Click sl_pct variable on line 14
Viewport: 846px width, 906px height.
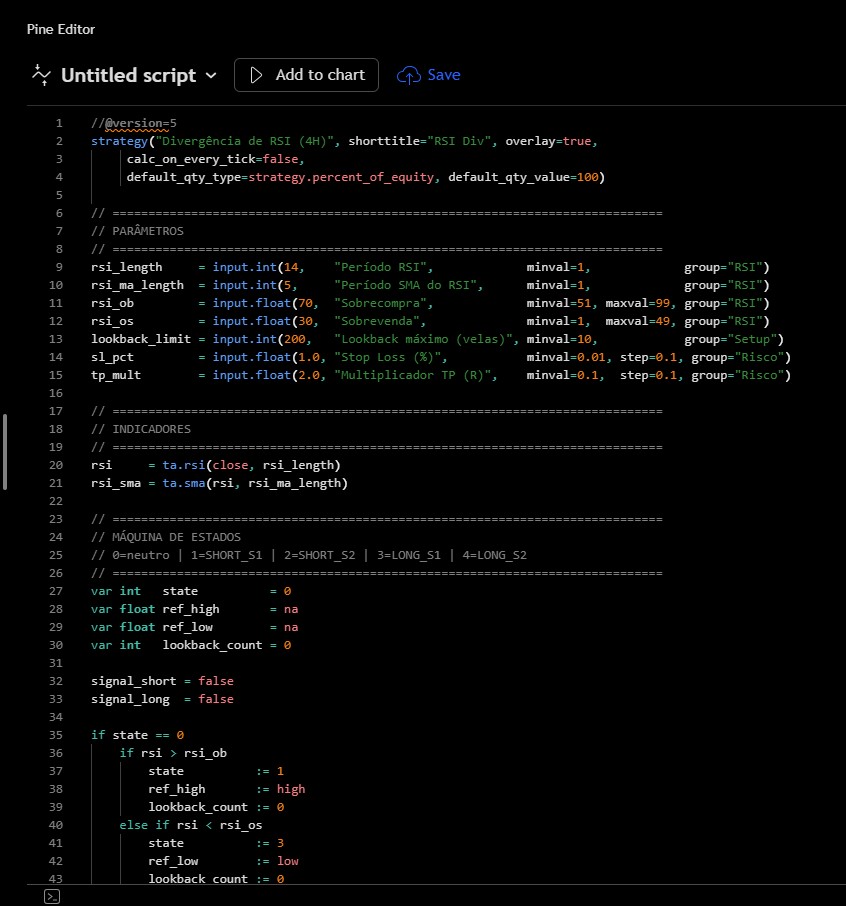pos(112,357)
